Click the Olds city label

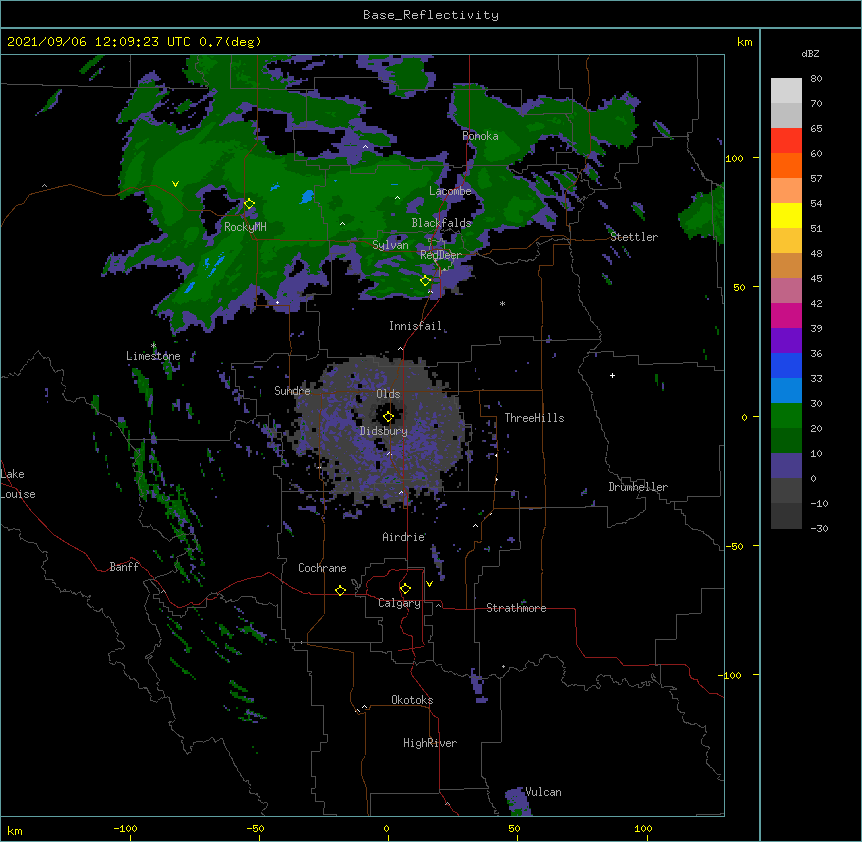click(x=388, y=394)
